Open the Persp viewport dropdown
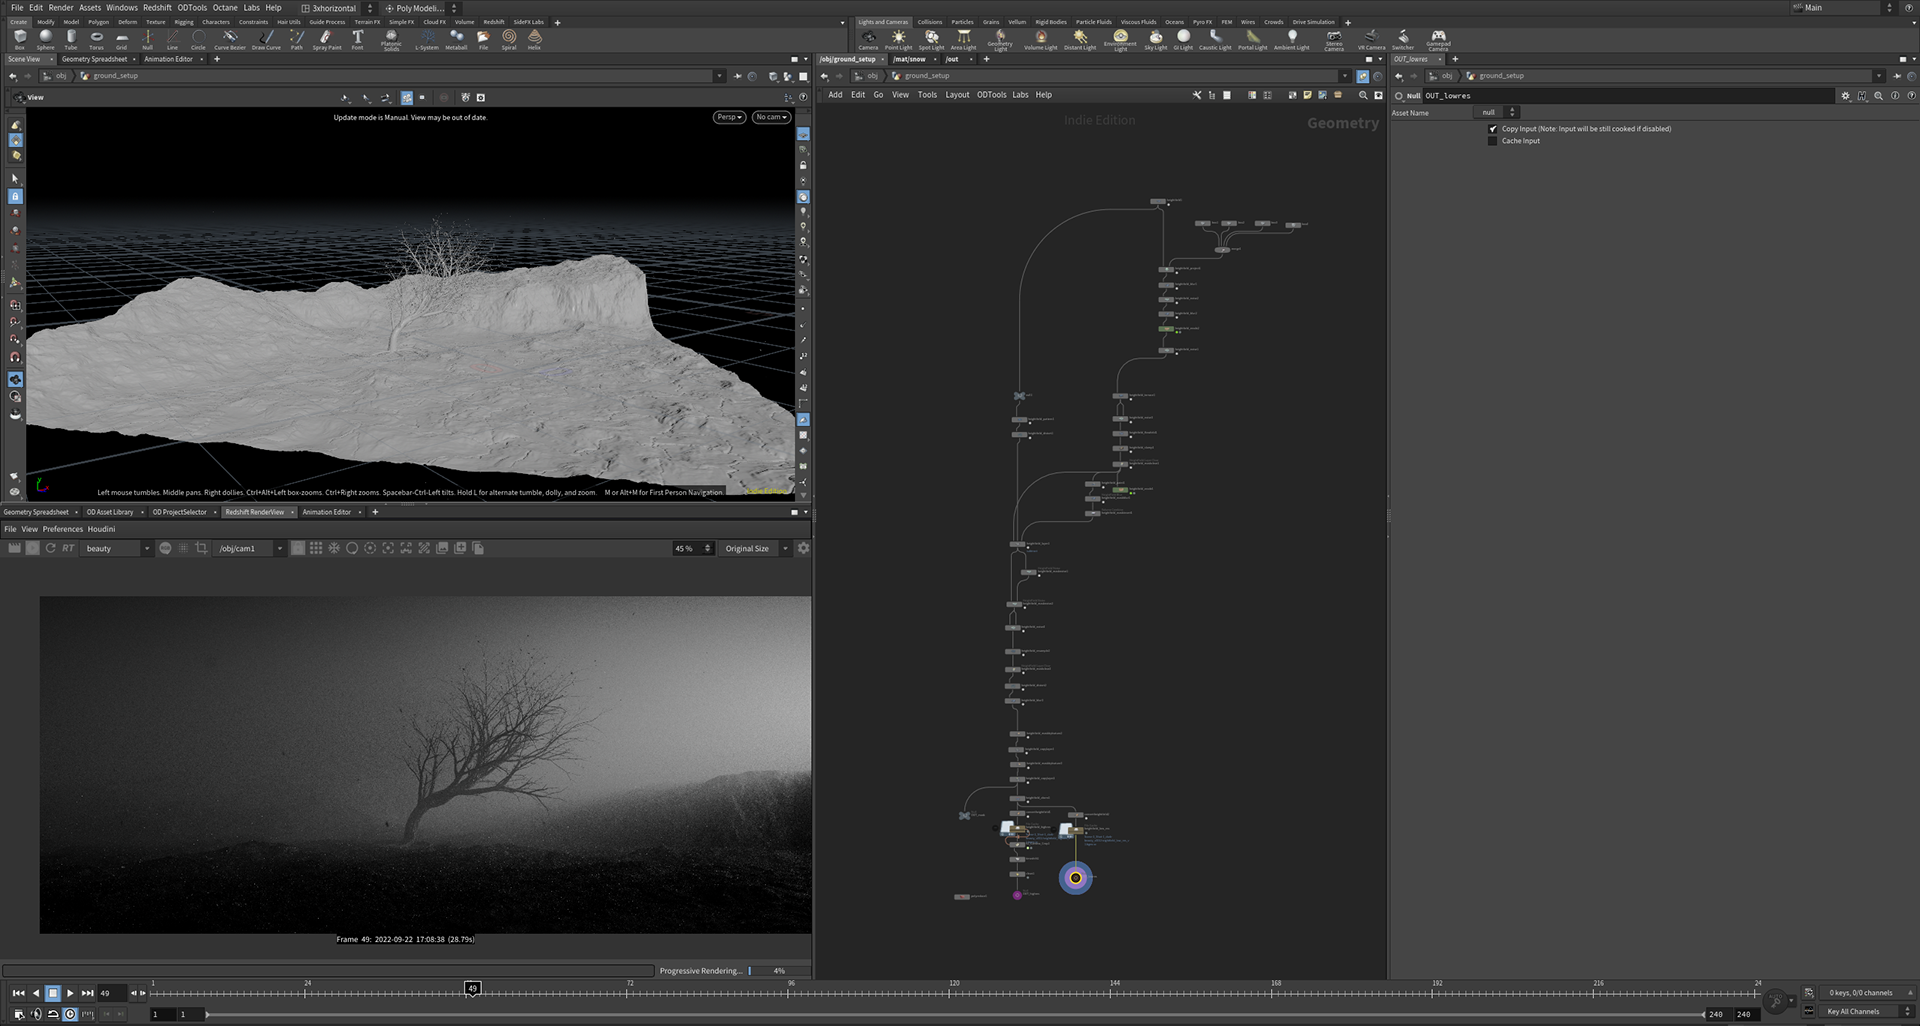 pyautogui.click(x=729, y=117)
